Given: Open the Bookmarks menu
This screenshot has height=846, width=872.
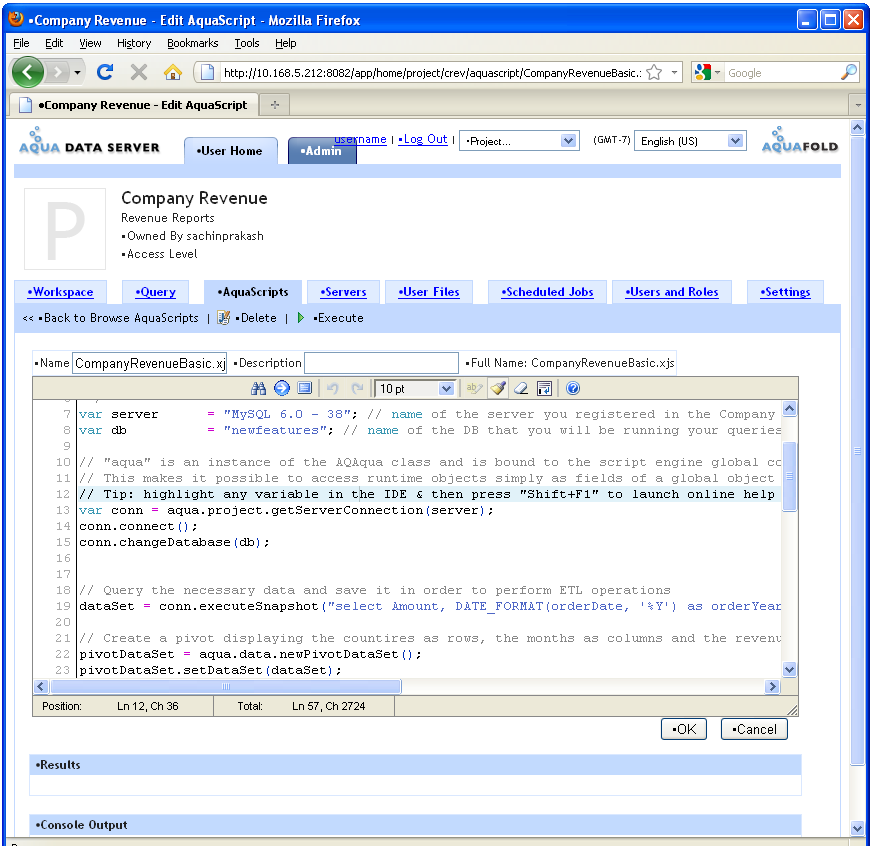Looking at the screenshot, I should [192, 43].
